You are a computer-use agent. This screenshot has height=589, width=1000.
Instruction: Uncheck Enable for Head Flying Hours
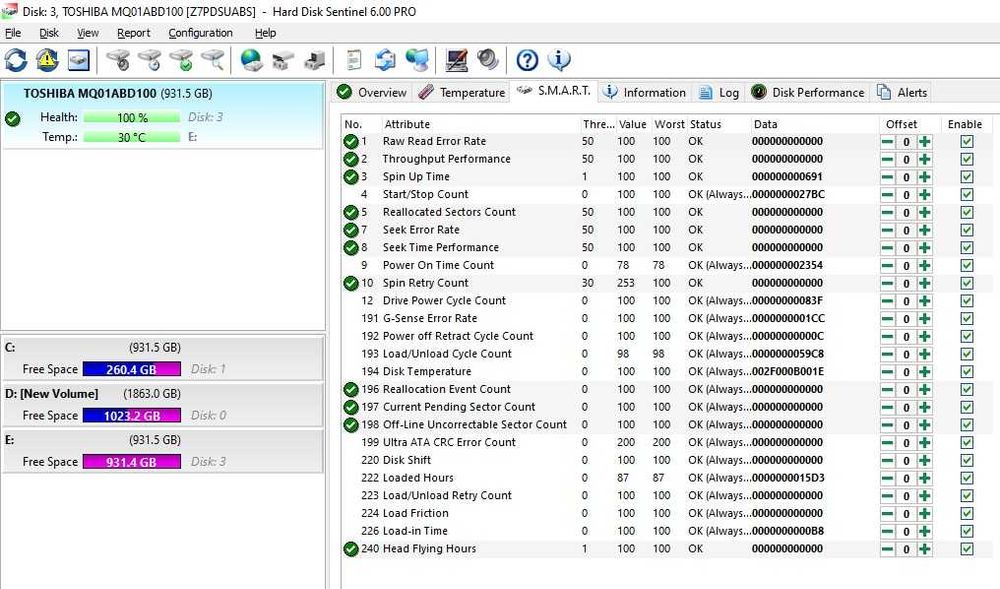[x=967, y=549]
